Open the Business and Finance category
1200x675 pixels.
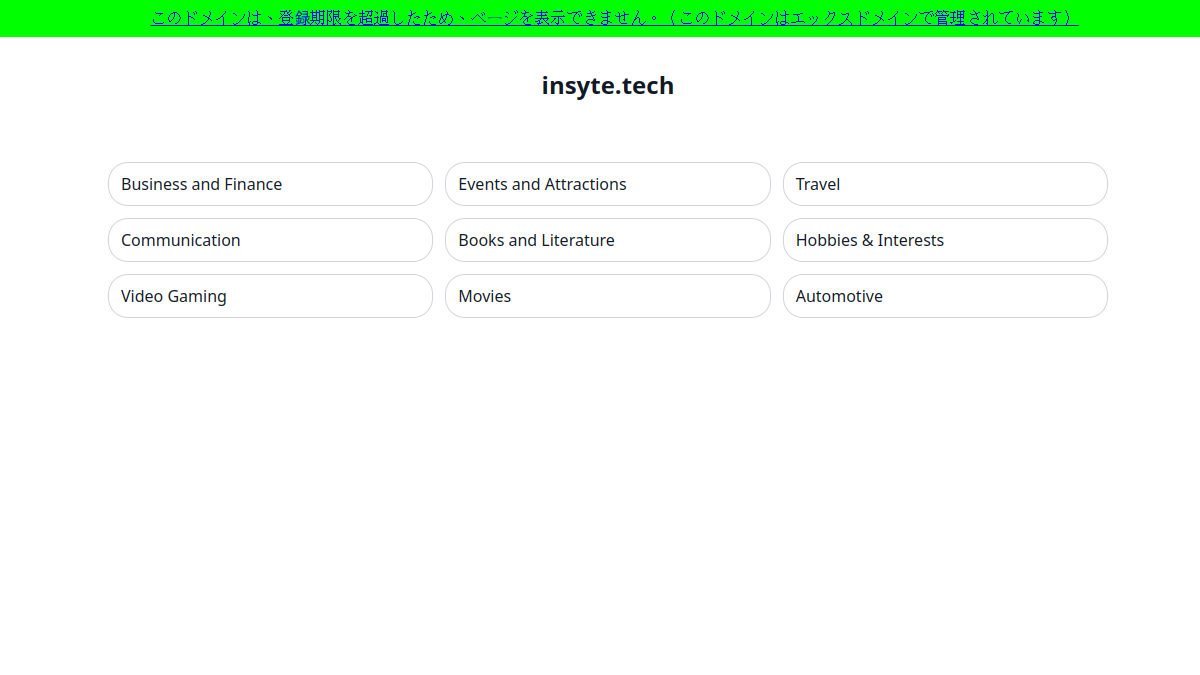[x=270, y=184]
